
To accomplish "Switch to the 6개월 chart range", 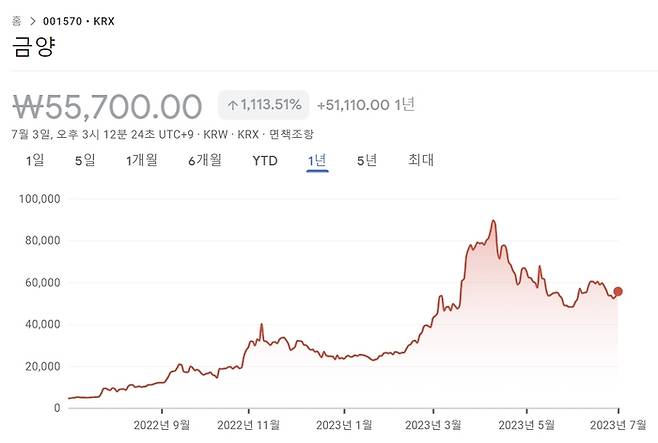I will (205, 160).
